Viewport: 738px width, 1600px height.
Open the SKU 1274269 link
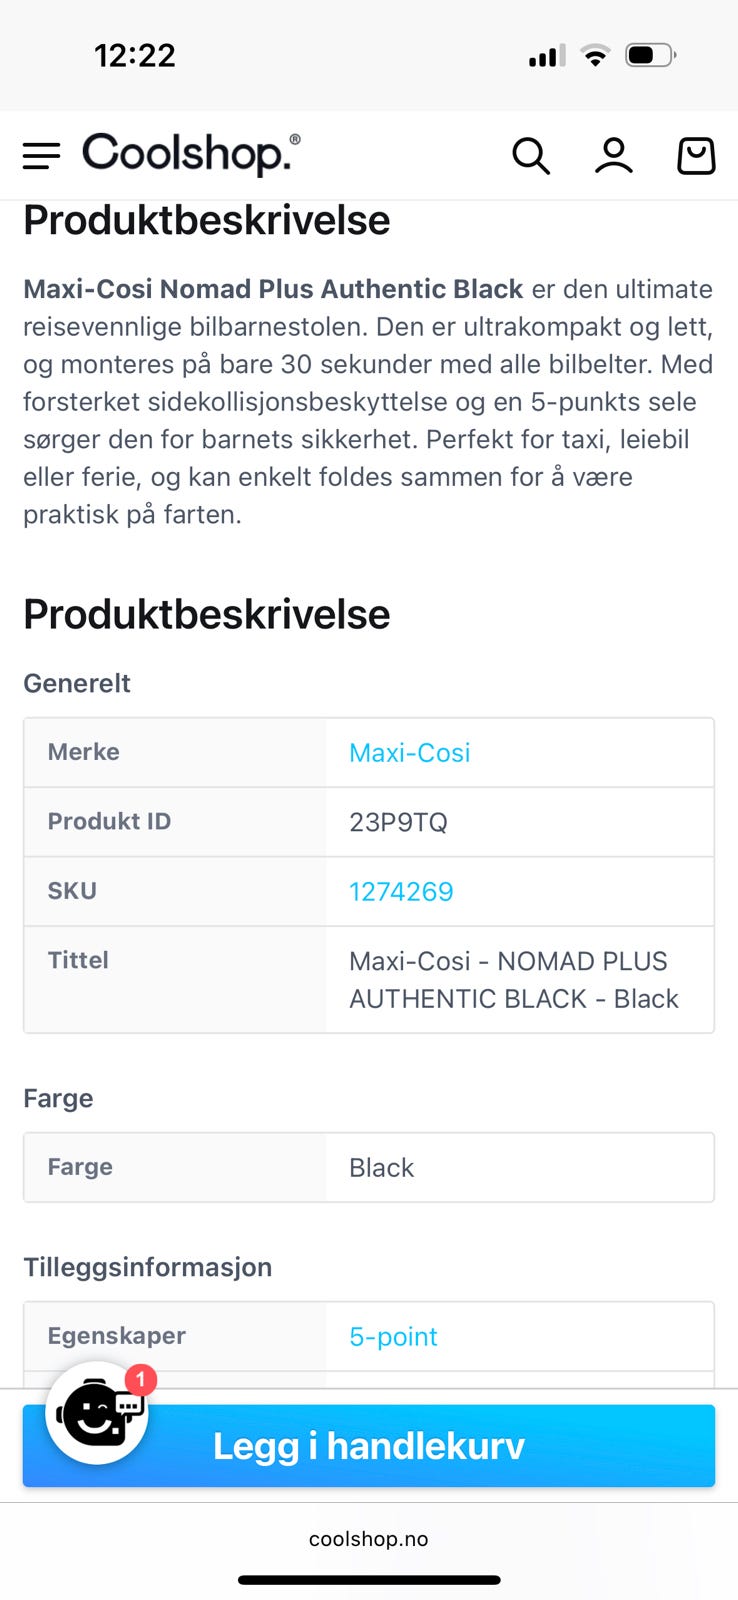point(401,892)
